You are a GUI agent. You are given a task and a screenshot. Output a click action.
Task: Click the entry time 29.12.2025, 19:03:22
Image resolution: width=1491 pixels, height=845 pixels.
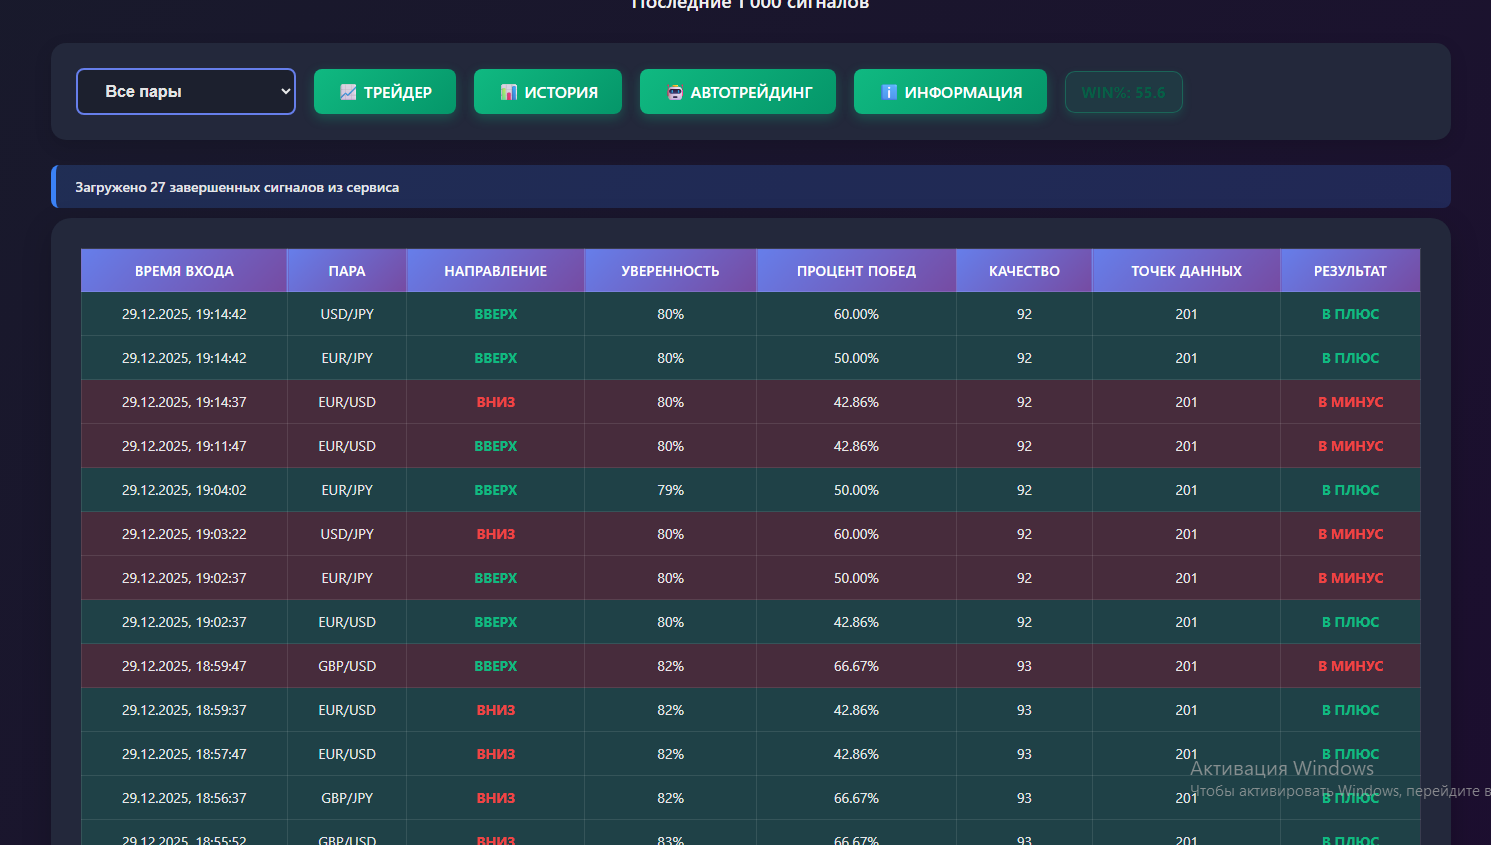[x=184, y=534]
